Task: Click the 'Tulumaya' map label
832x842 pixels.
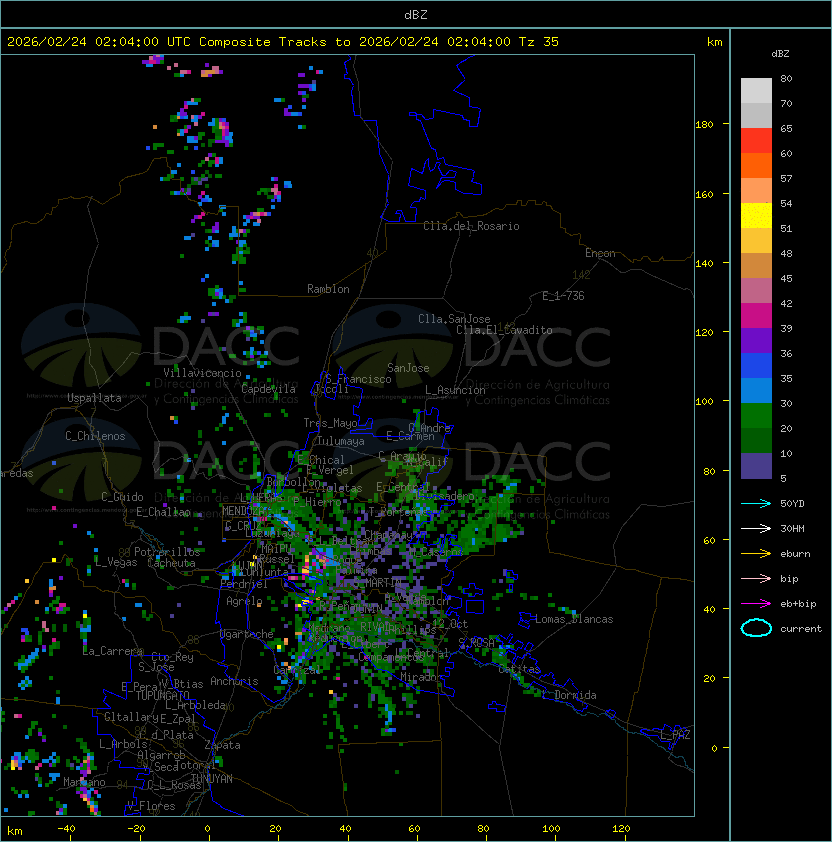Action: pos(341,441)
